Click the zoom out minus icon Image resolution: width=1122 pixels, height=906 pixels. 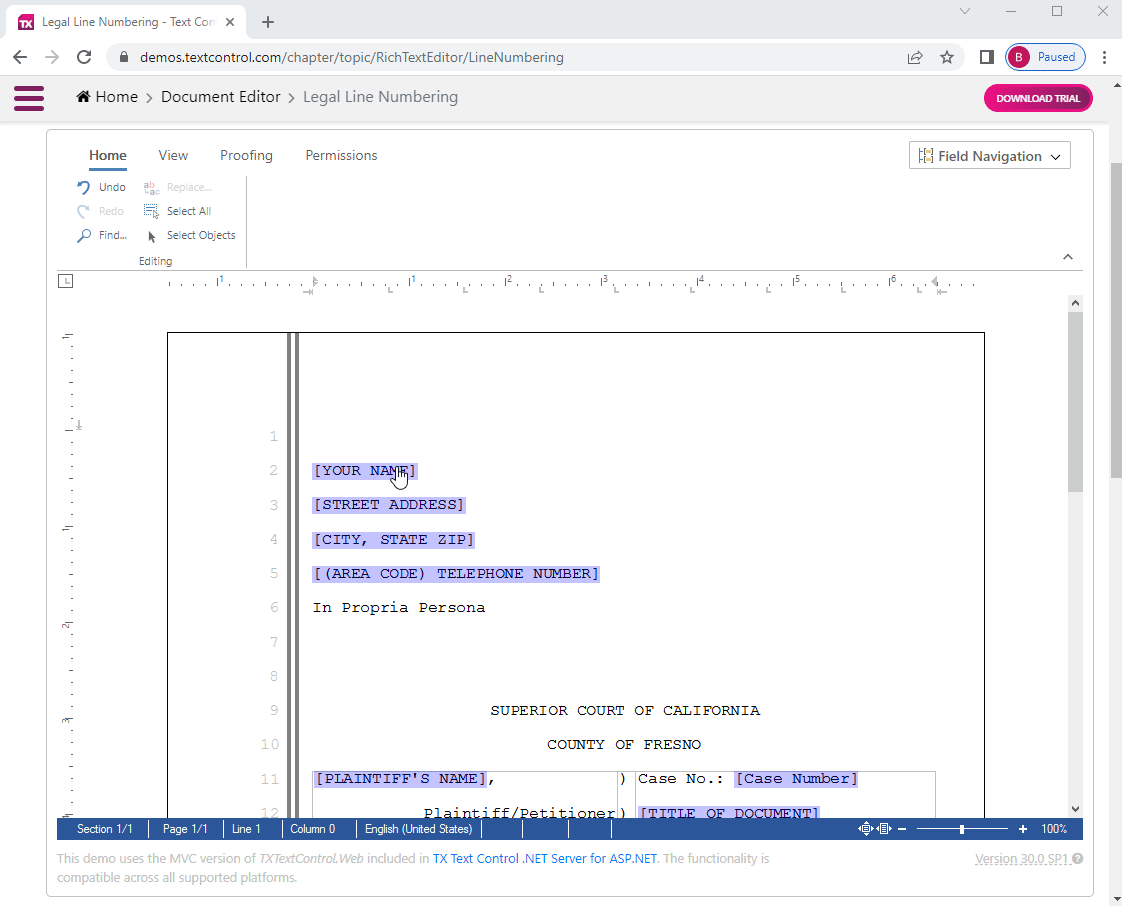tap(902, 829)
